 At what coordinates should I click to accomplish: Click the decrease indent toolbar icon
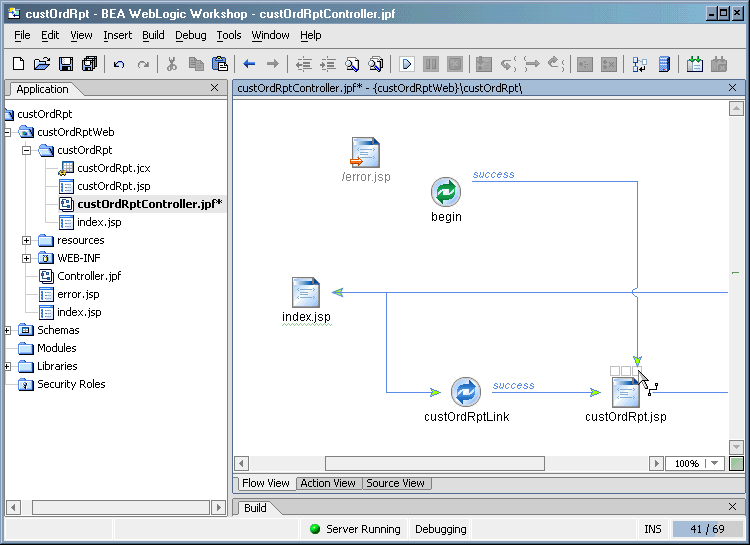[x=303, y=64]
